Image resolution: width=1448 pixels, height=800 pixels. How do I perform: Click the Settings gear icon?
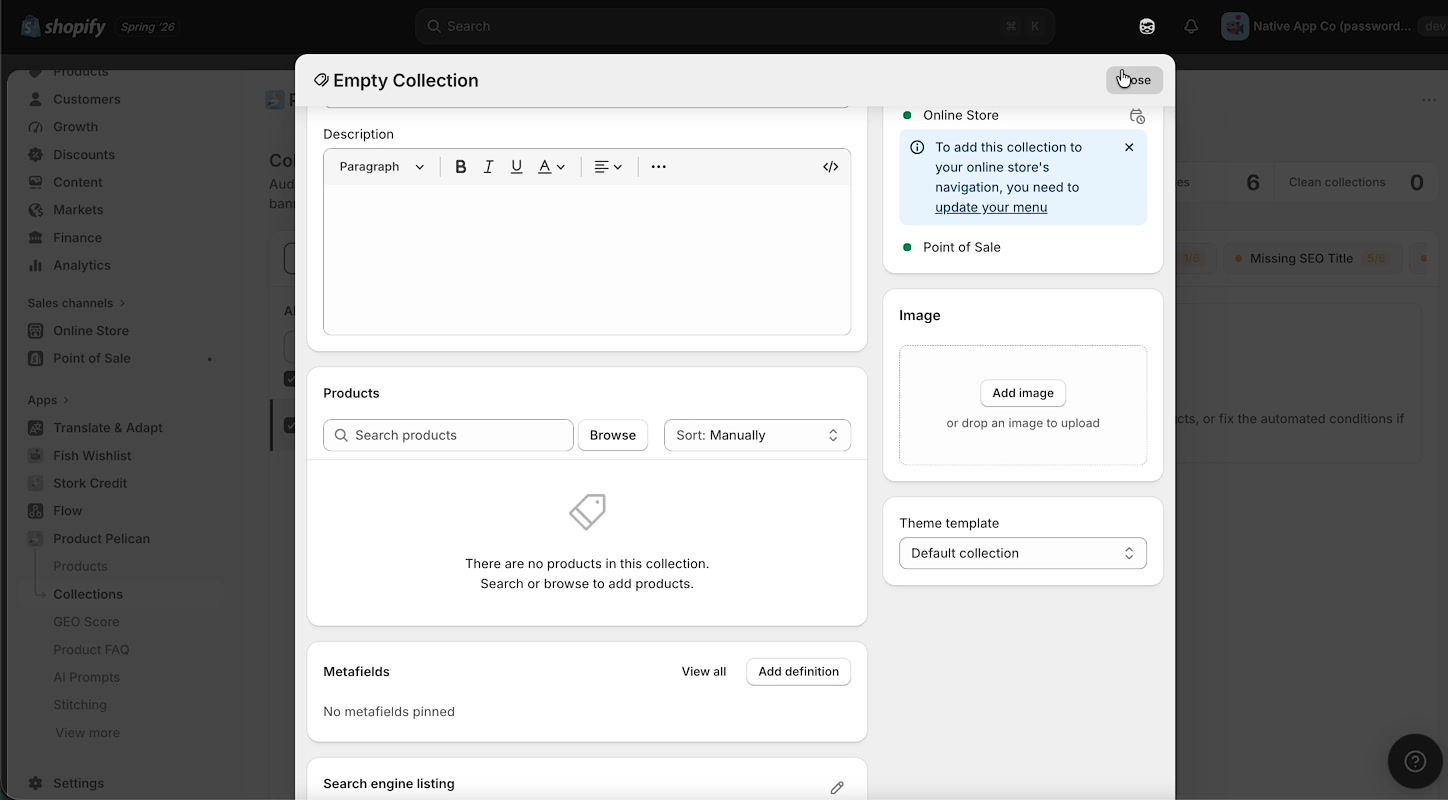(36, 784)
